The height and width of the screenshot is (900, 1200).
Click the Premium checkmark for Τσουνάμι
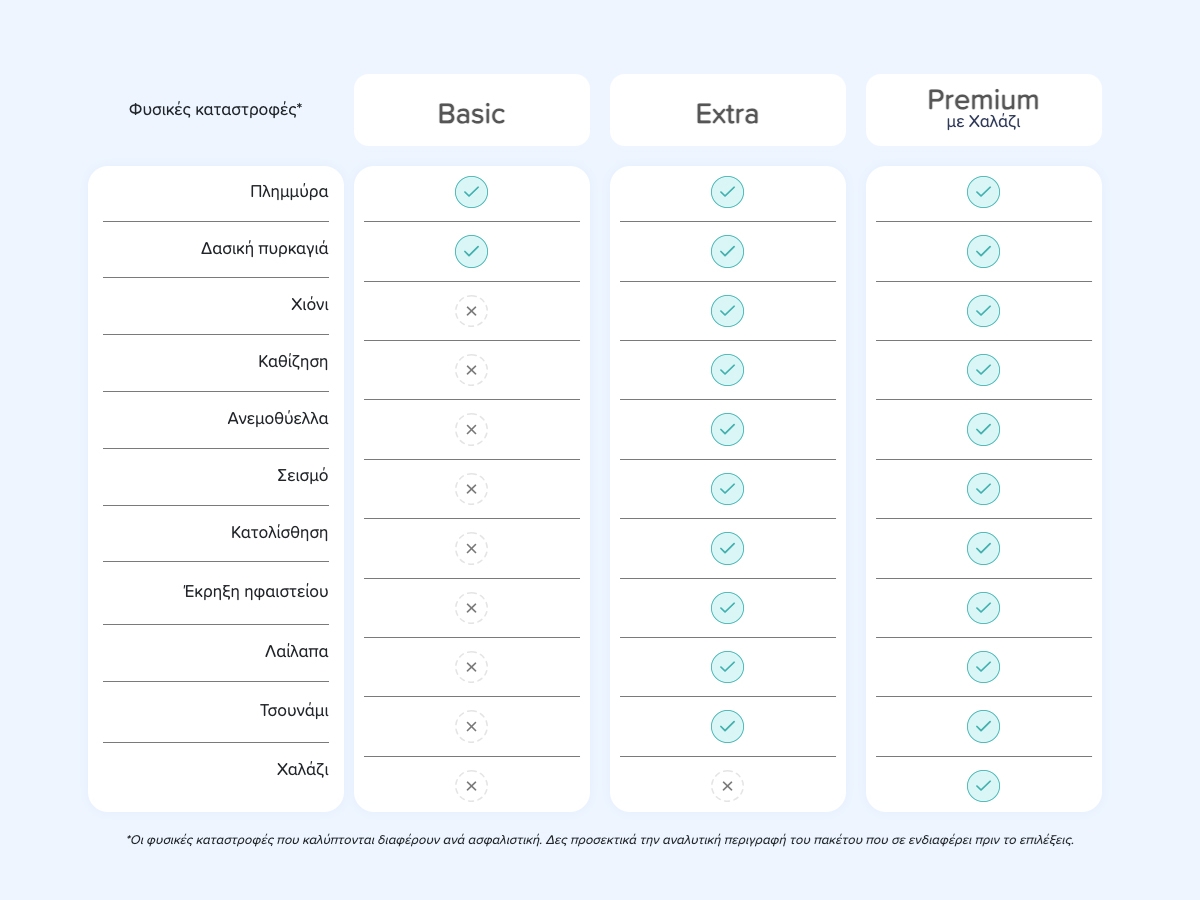click(983, 726)
